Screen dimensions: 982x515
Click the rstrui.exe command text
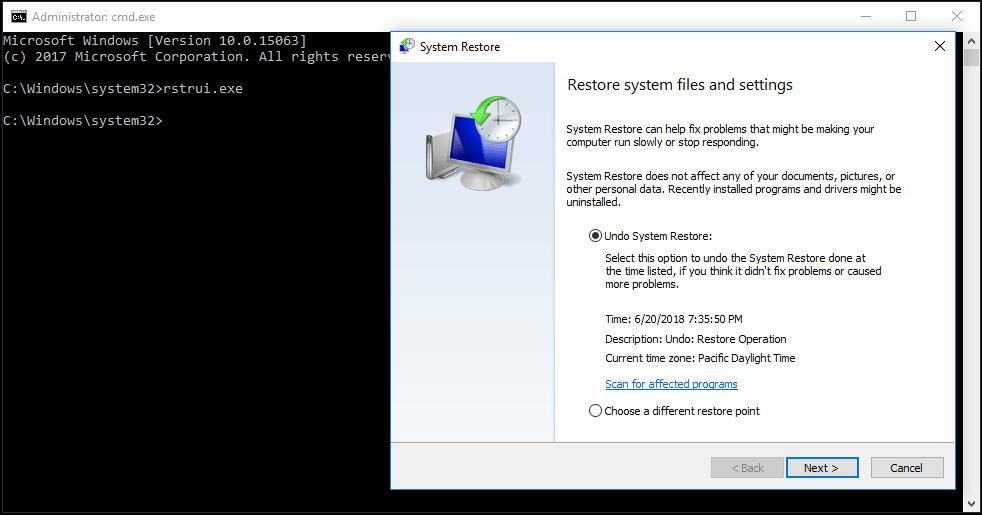(x=202, y=89)
